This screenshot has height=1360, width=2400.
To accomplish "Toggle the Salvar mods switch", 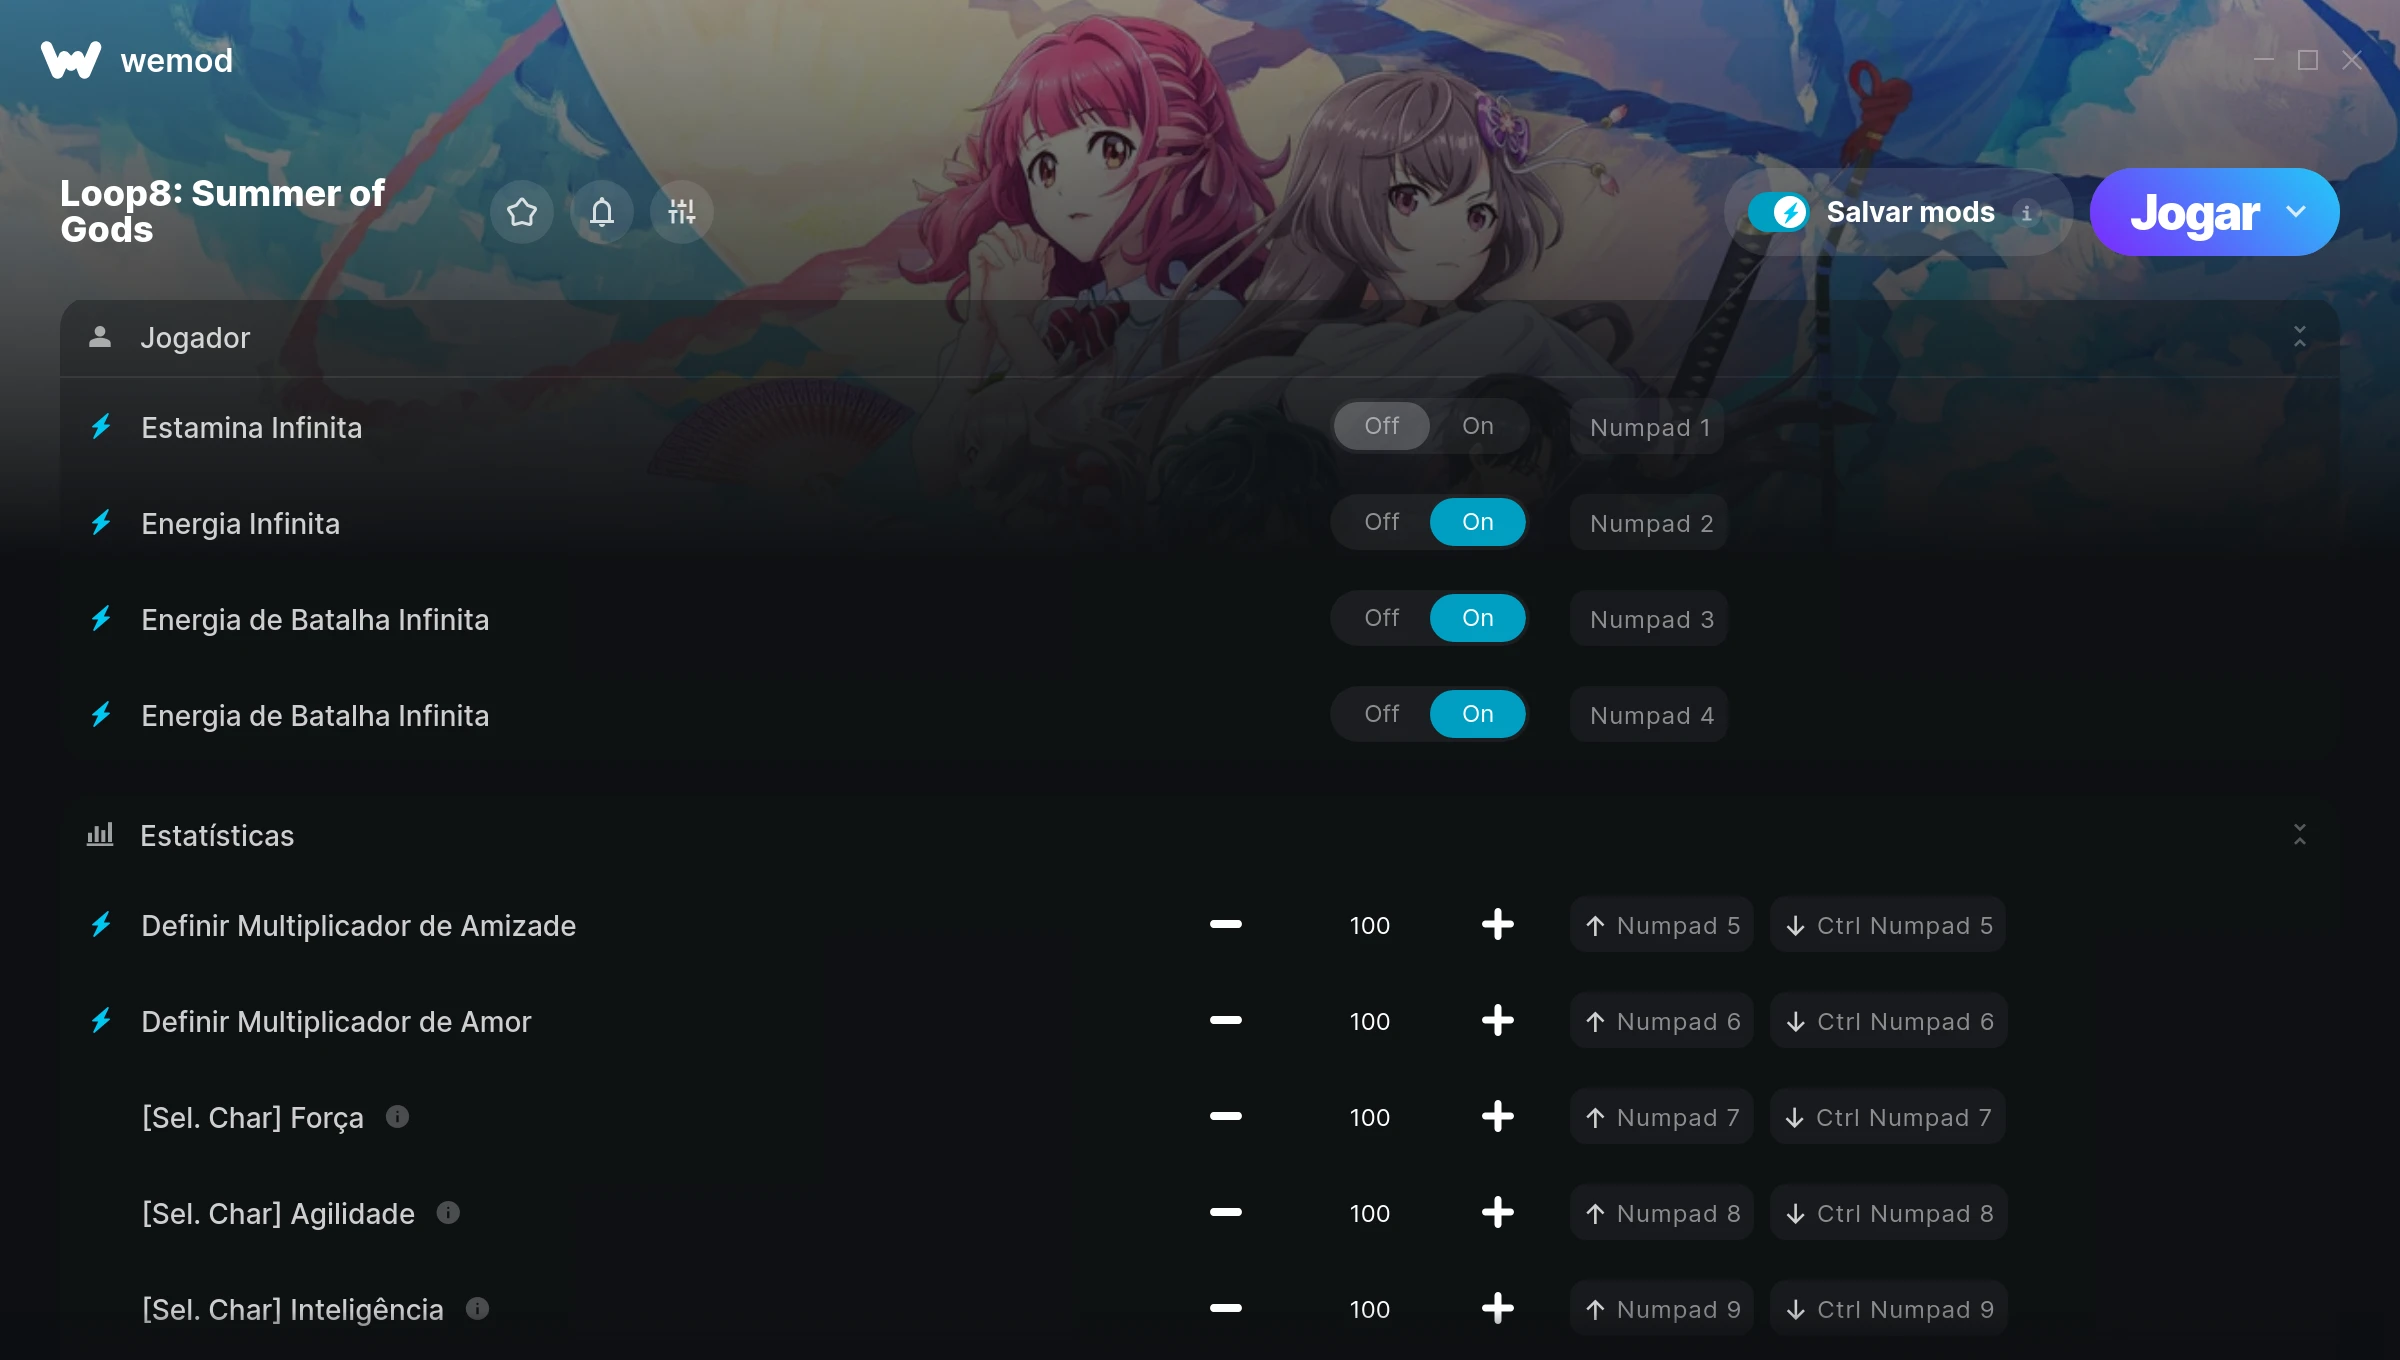I will tap(1779, 212).
